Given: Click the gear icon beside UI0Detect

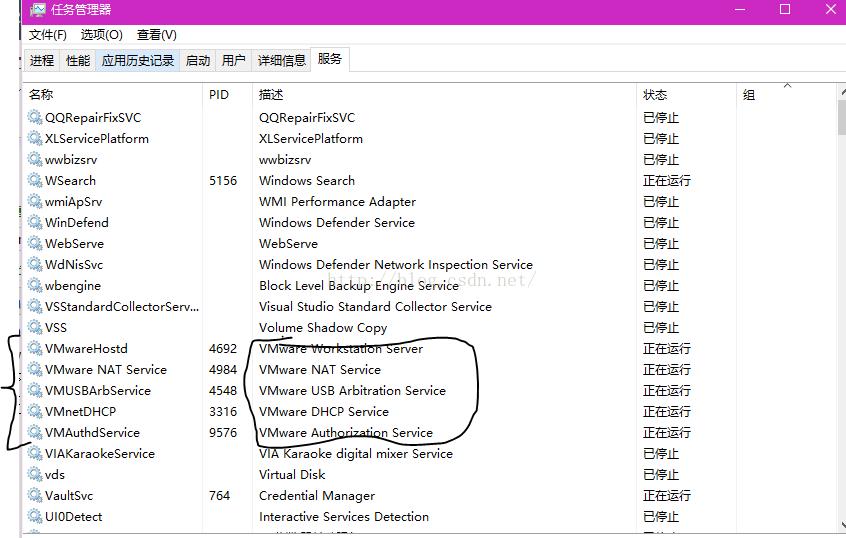Looking at the screenshot, I should pos(35,517).
